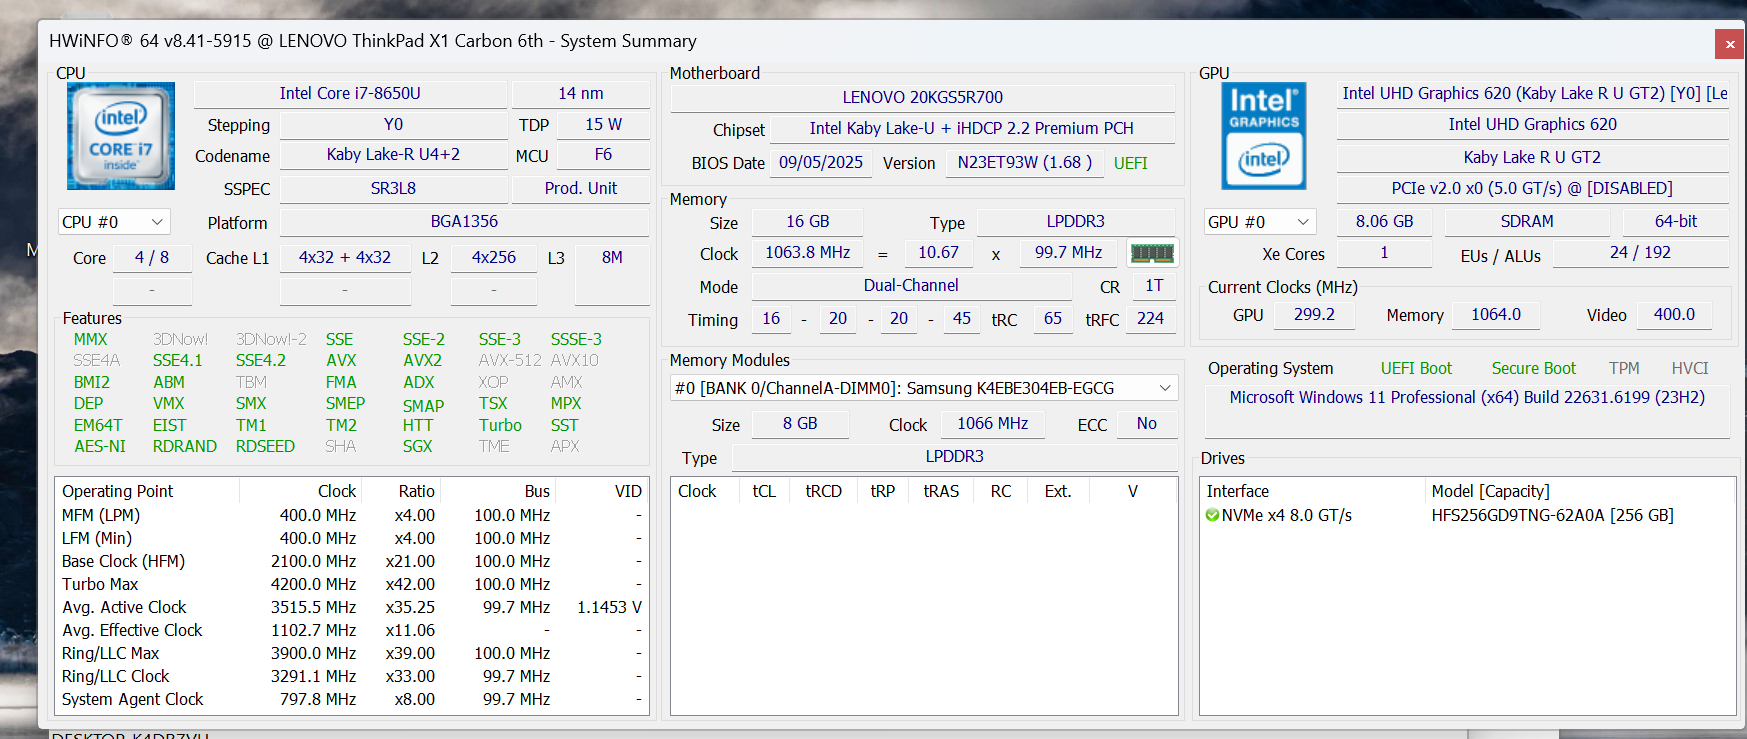
Task: Click the 8.06 GB GPU memory value
Action: coord(1385,222)
